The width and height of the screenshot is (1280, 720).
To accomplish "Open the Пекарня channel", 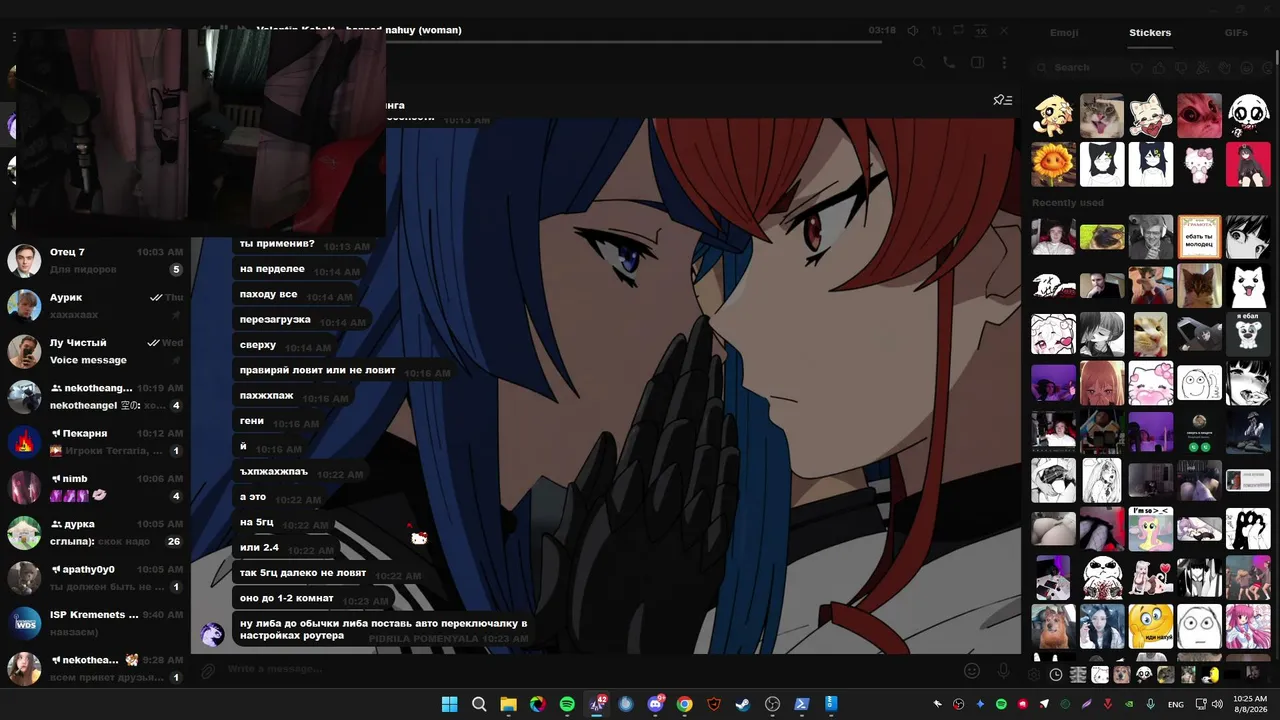I will 95,442.
